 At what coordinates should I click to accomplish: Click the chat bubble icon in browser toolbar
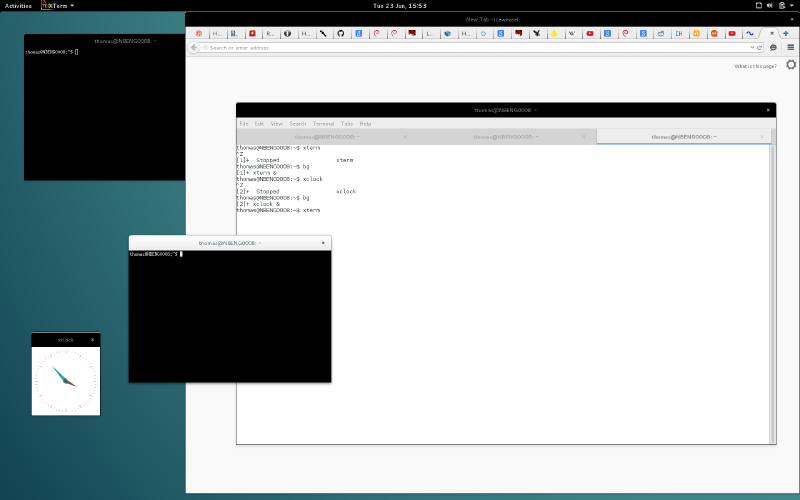(773, 47)
